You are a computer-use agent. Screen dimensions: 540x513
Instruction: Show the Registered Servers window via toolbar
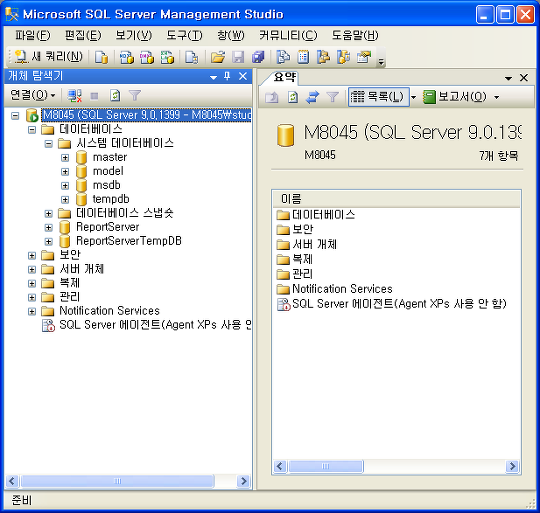(x=283, y=57)
